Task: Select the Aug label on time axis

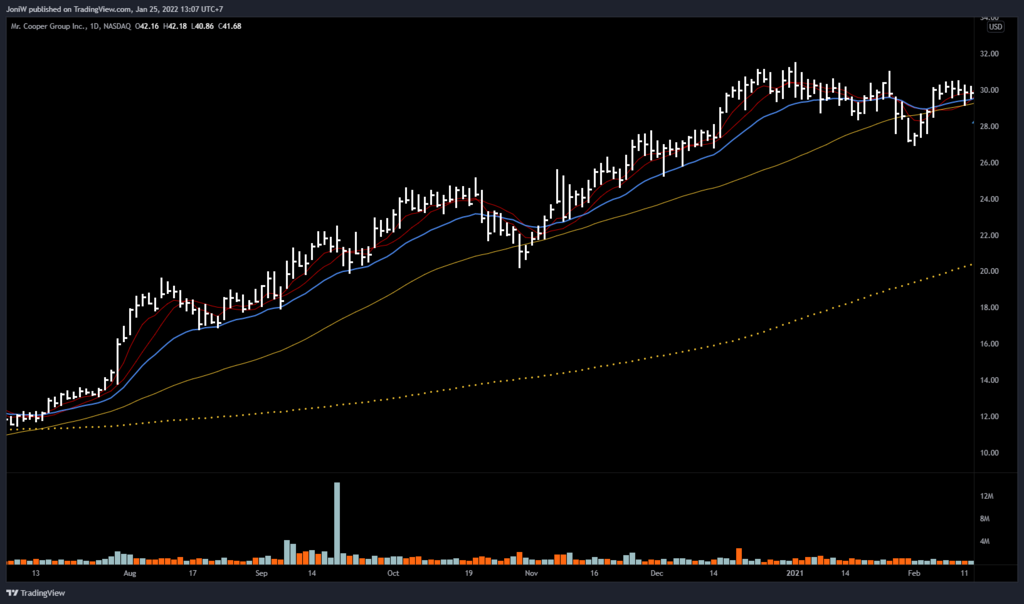Action: [x=130, y=576]
